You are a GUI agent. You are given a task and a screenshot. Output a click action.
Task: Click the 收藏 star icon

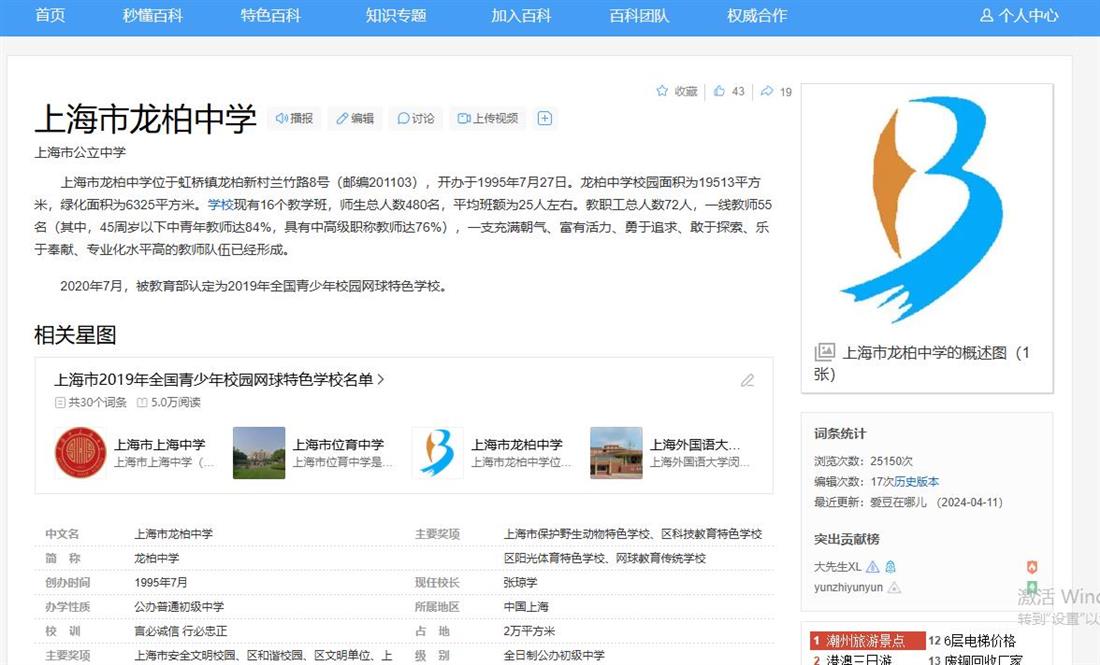click(x=662, y=90)
